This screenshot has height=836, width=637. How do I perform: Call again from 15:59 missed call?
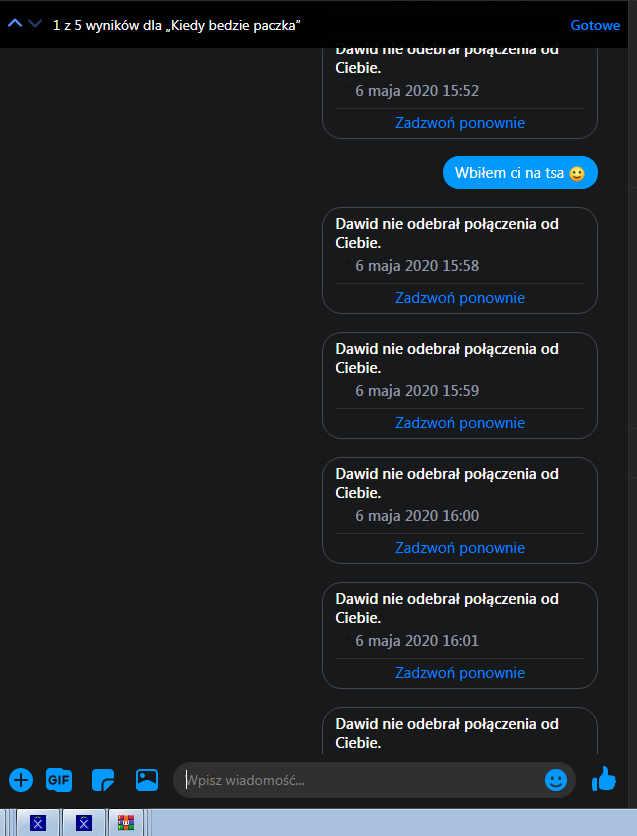(459, 423)
